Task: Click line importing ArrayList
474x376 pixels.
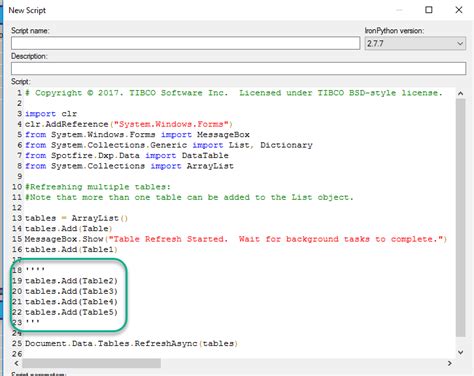Action: tap(129, 166)
